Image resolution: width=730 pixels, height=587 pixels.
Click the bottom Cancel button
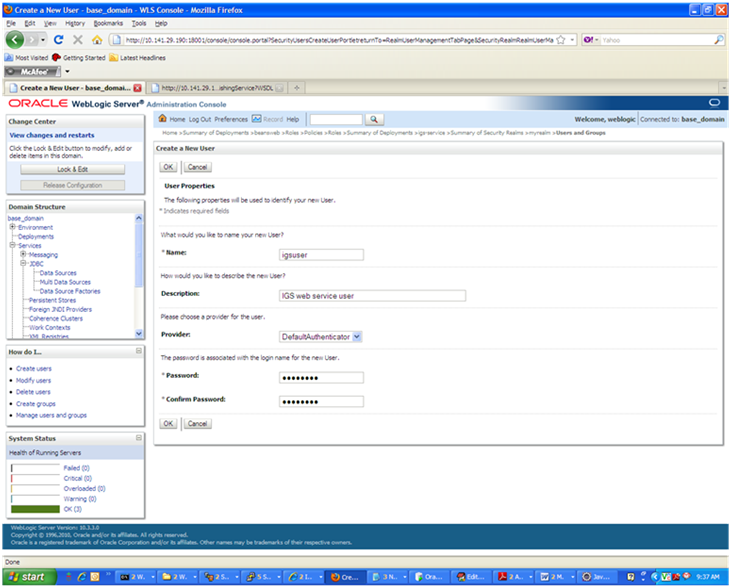197,424
